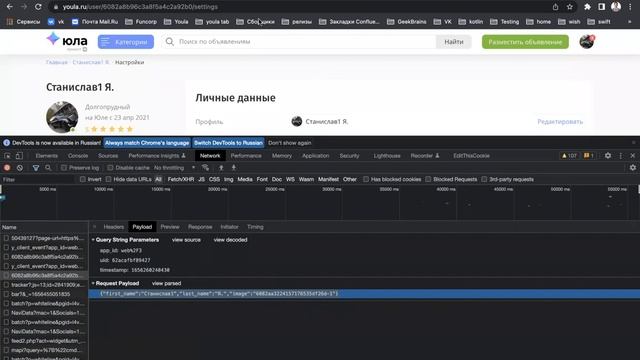
Task: Check the Invert filter checkbox
Action: pyautogui.click(x=83, y=179)
